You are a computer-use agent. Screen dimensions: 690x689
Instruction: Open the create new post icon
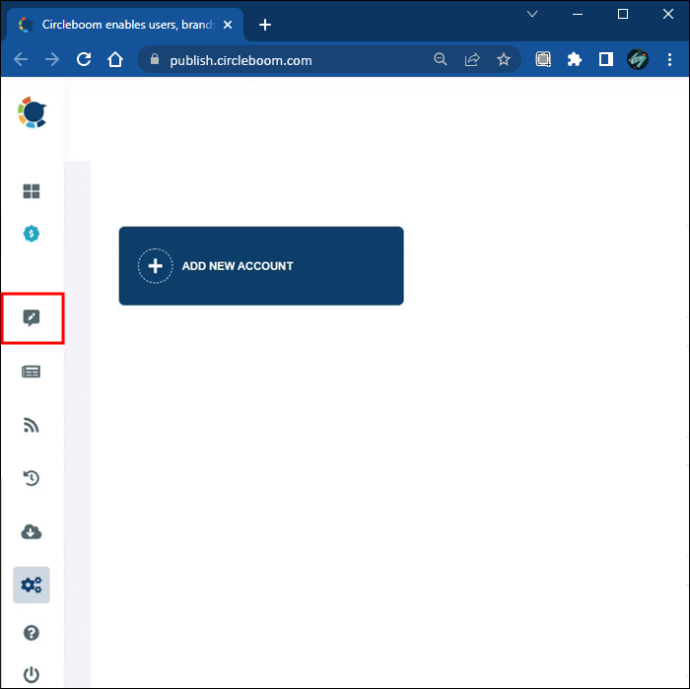[x=31, y=318]
